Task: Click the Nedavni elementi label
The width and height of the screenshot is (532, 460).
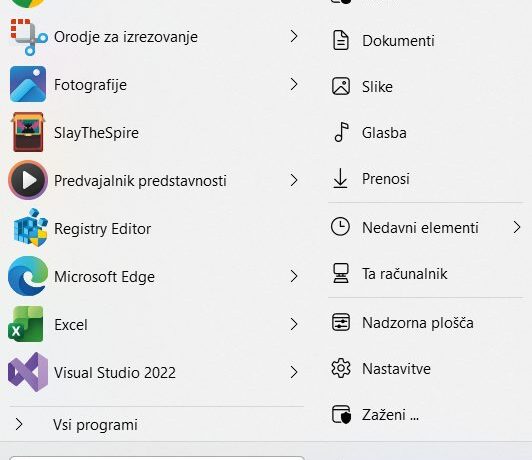Action: click(420, 227)
